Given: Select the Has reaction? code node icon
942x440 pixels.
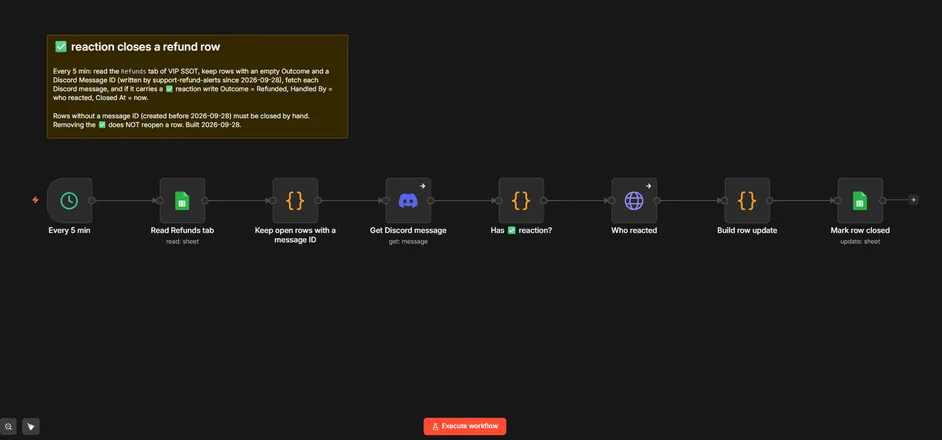Looking at the screenshot, I should pyautogui.click(x=521, y=201).
